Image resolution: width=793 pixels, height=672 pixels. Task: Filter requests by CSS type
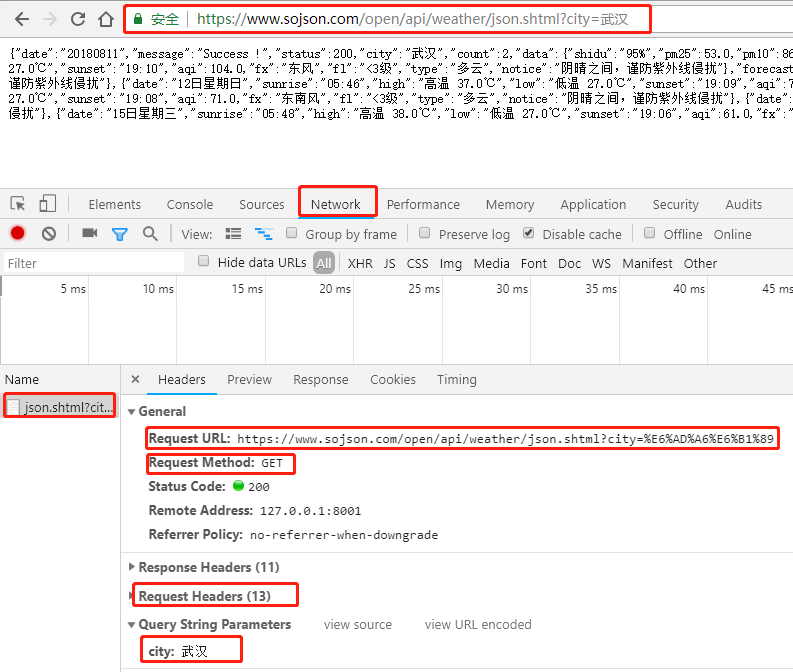[x=417, y=263]
